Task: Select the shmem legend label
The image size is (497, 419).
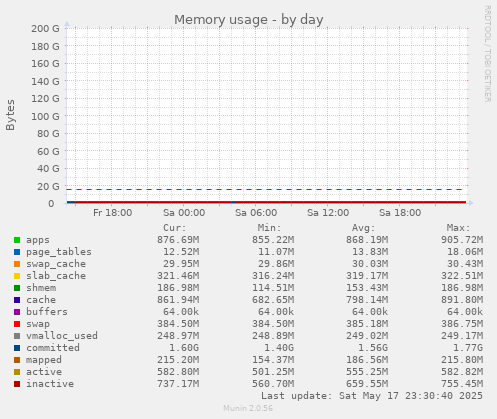Action: click(x=41, y=288)
